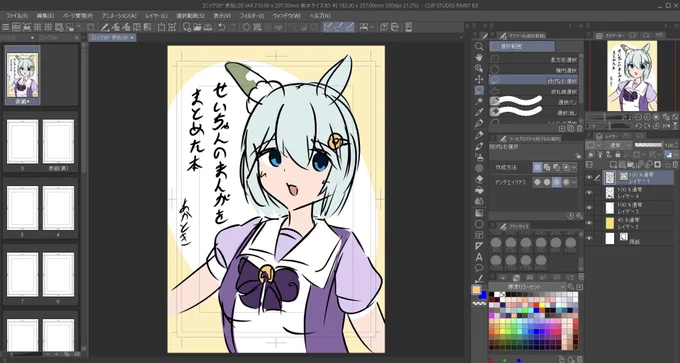This screenshot has height=363, width=680.
Task: Select the Auto select magic wand tool
Action: tap(479, 101)
